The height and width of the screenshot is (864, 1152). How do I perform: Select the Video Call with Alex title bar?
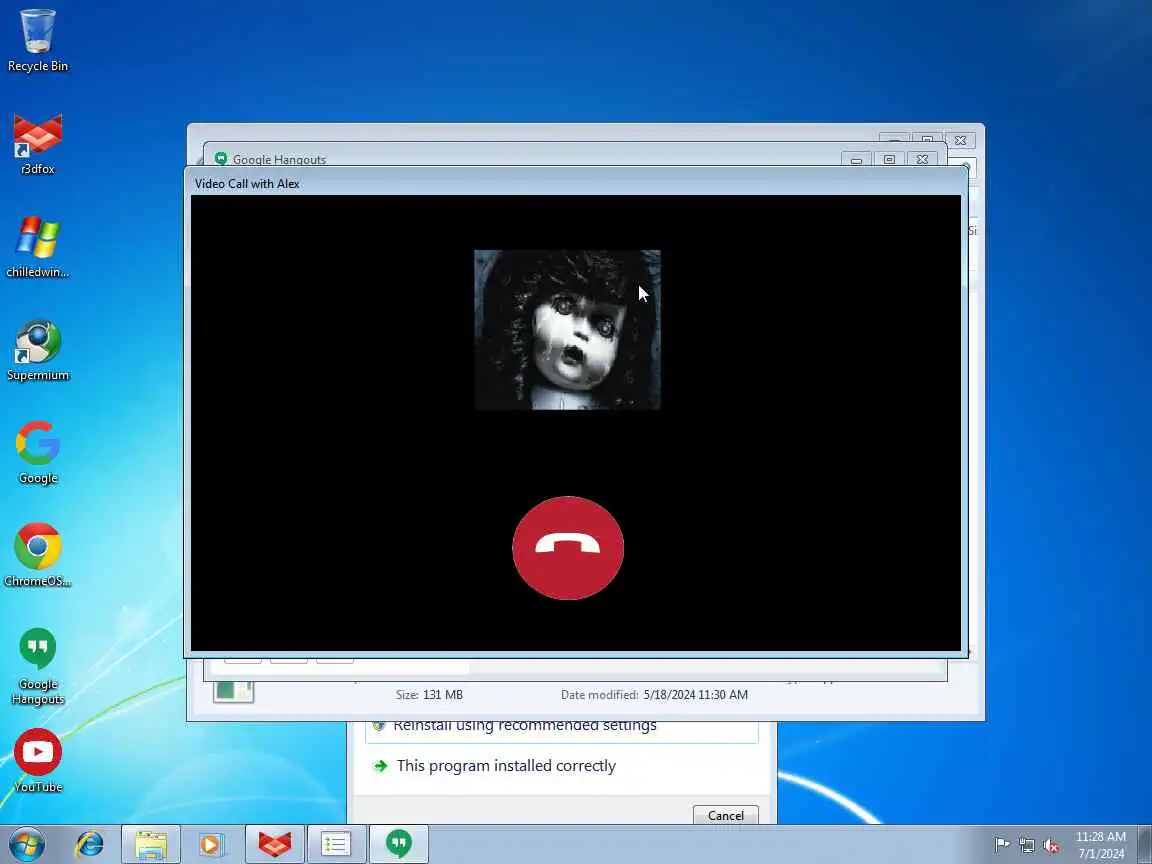click(575, 183)
